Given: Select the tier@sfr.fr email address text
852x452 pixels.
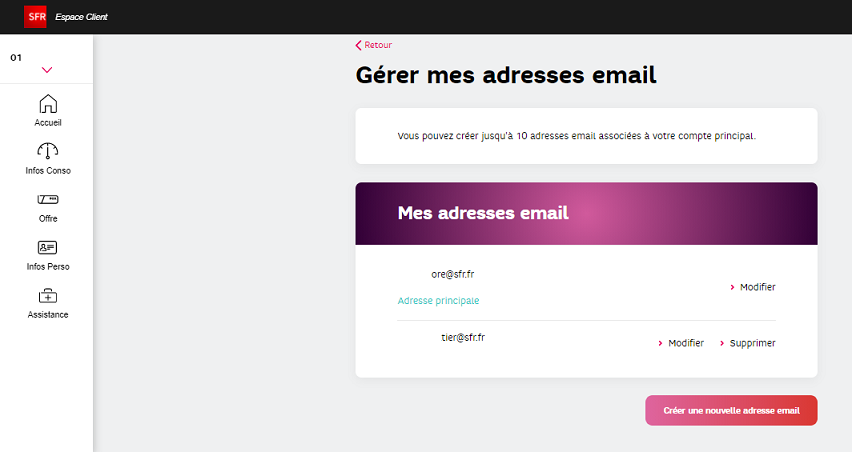Looking at the screenshot, I should pos(463,337).
